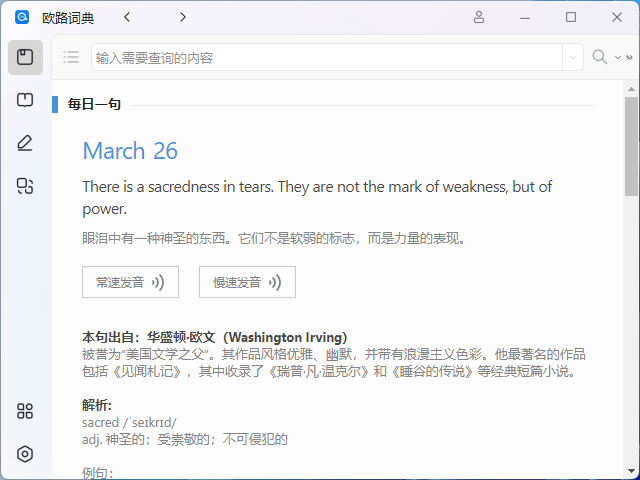Screen dimensions: 640x480
Task: Open the apps grid sidebar icon
Action: pyautogui.click(x=25, y=411)
